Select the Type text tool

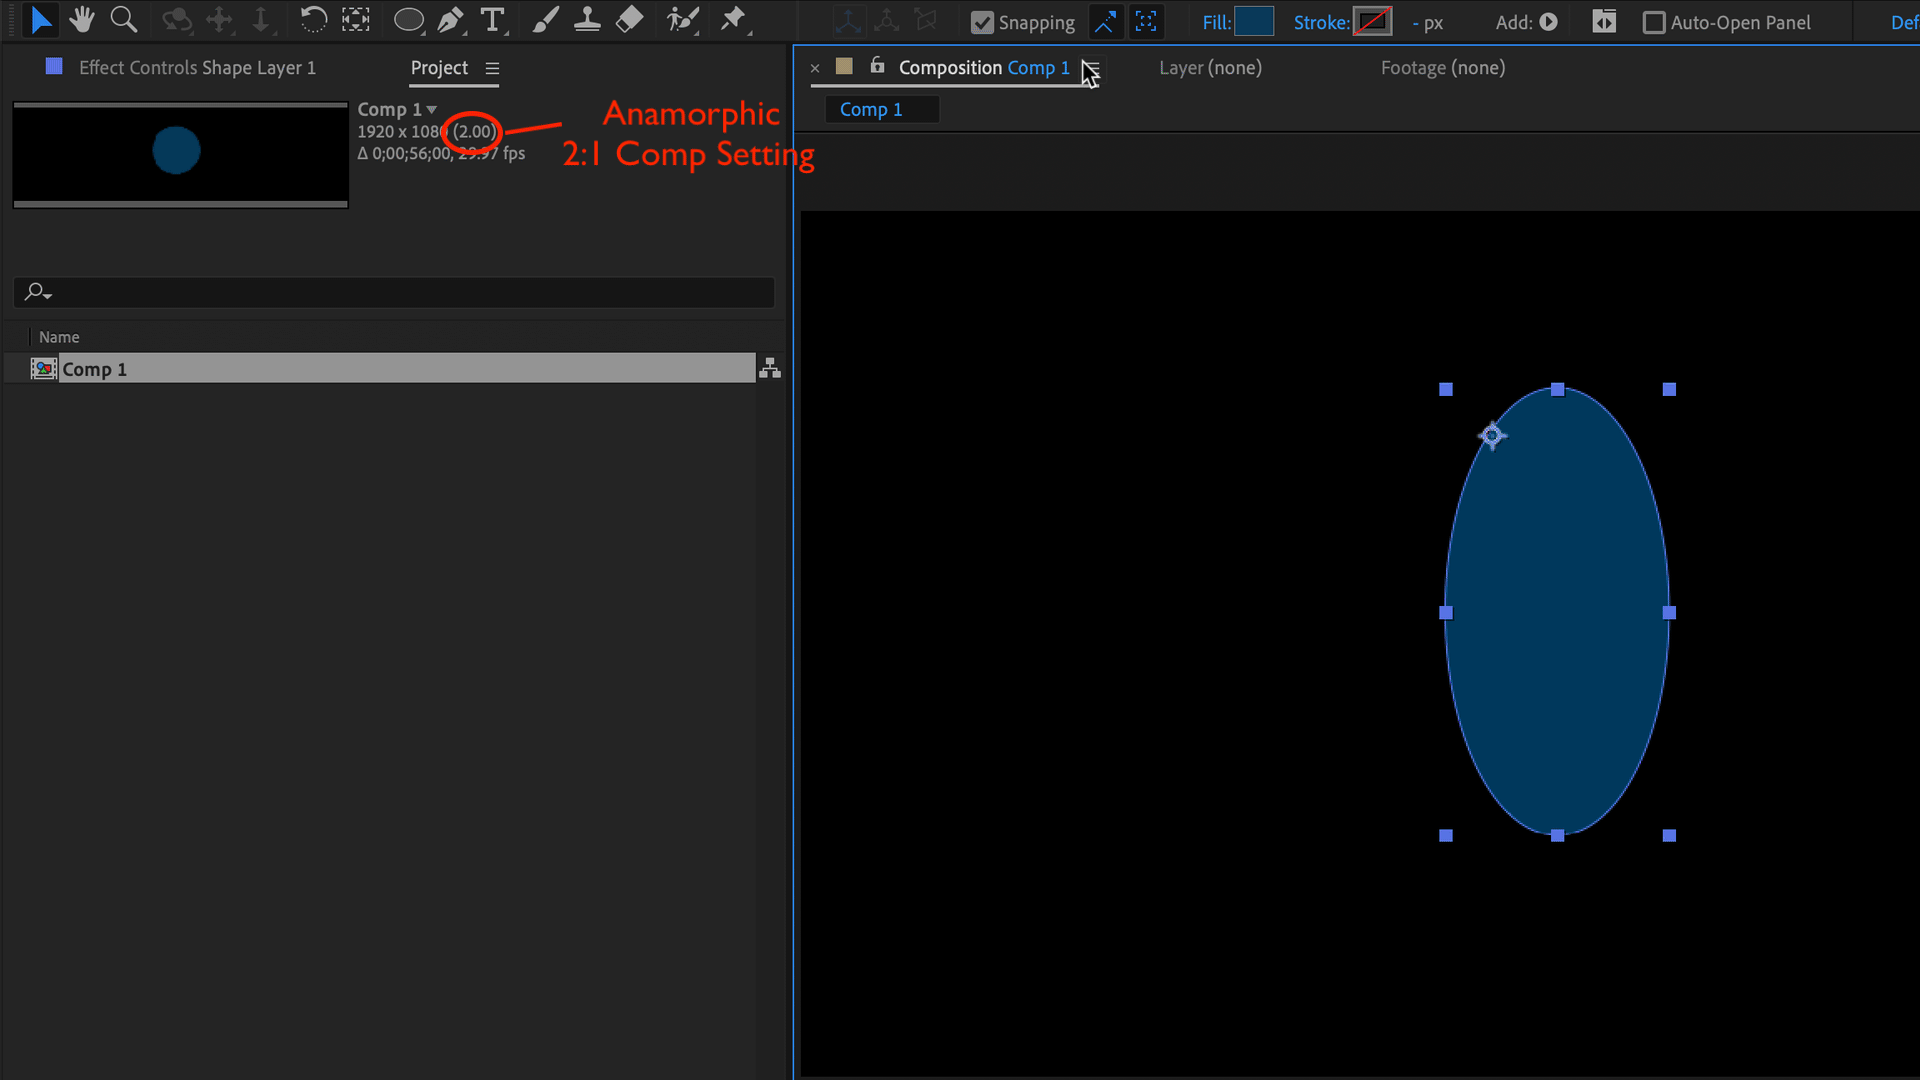coord(492,20)
